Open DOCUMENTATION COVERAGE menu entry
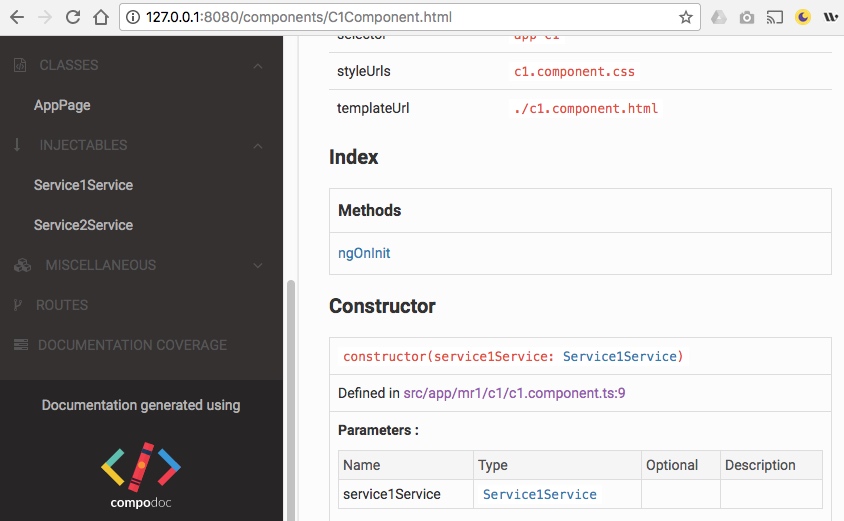Image resolution: width=844 pixels, height=521 pixels. pyautogui.click(x=132, y=345)
